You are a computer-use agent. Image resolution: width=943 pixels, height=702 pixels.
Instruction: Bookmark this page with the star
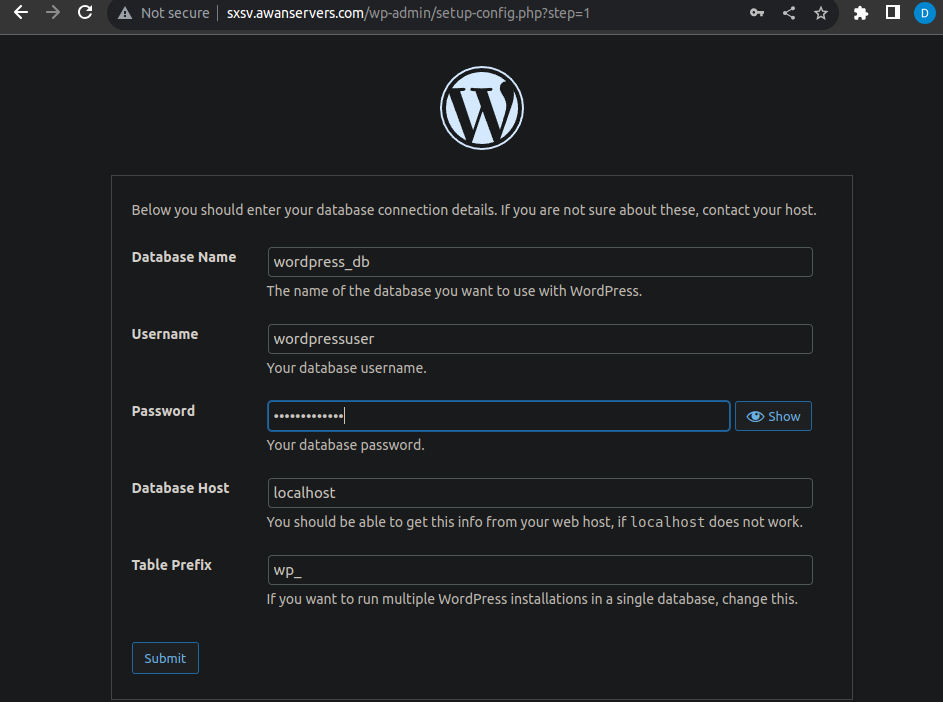pos(821,13)
